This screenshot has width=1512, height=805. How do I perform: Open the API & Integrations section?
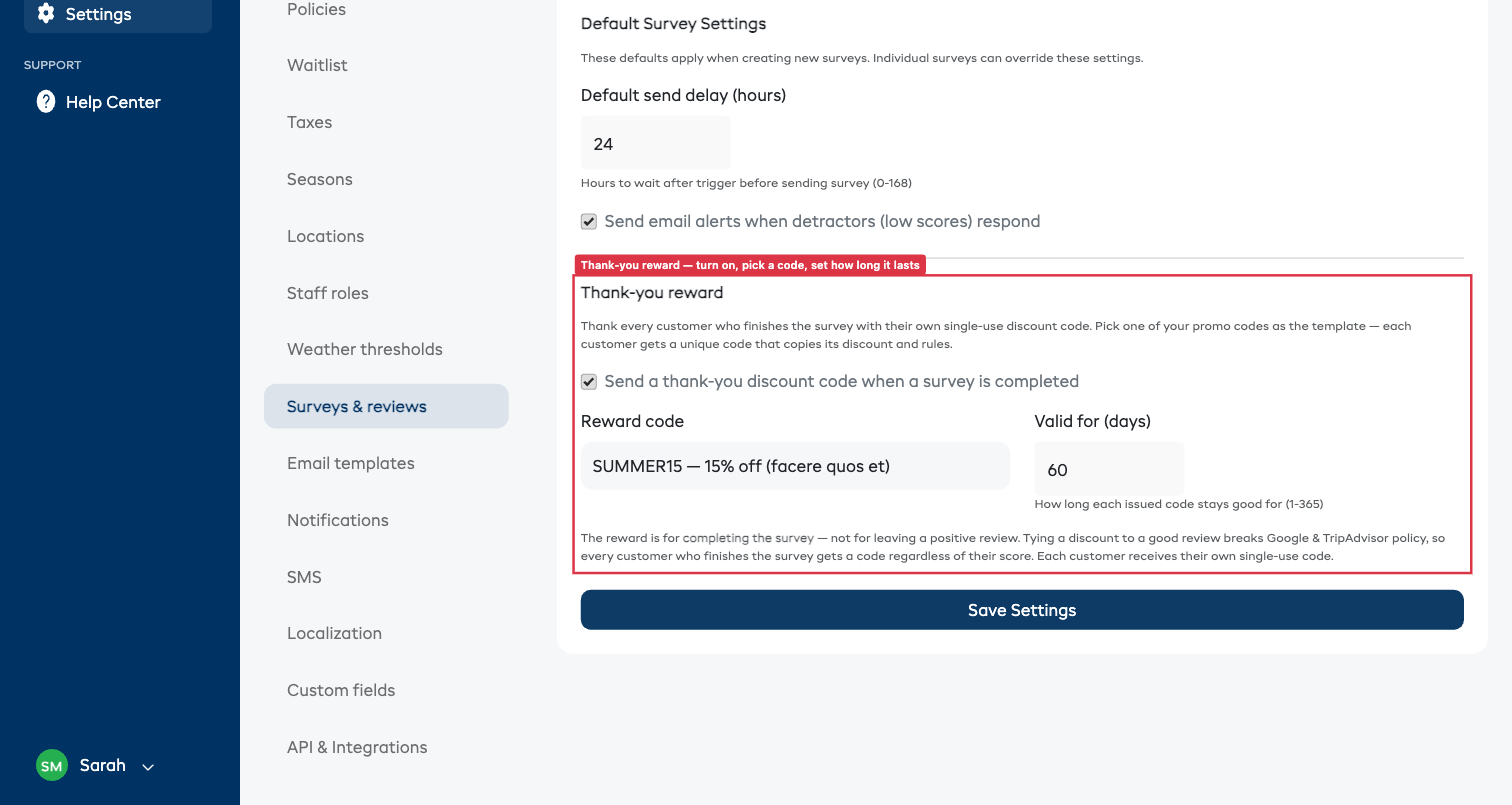pyautogui.click(x=357, y=748)
